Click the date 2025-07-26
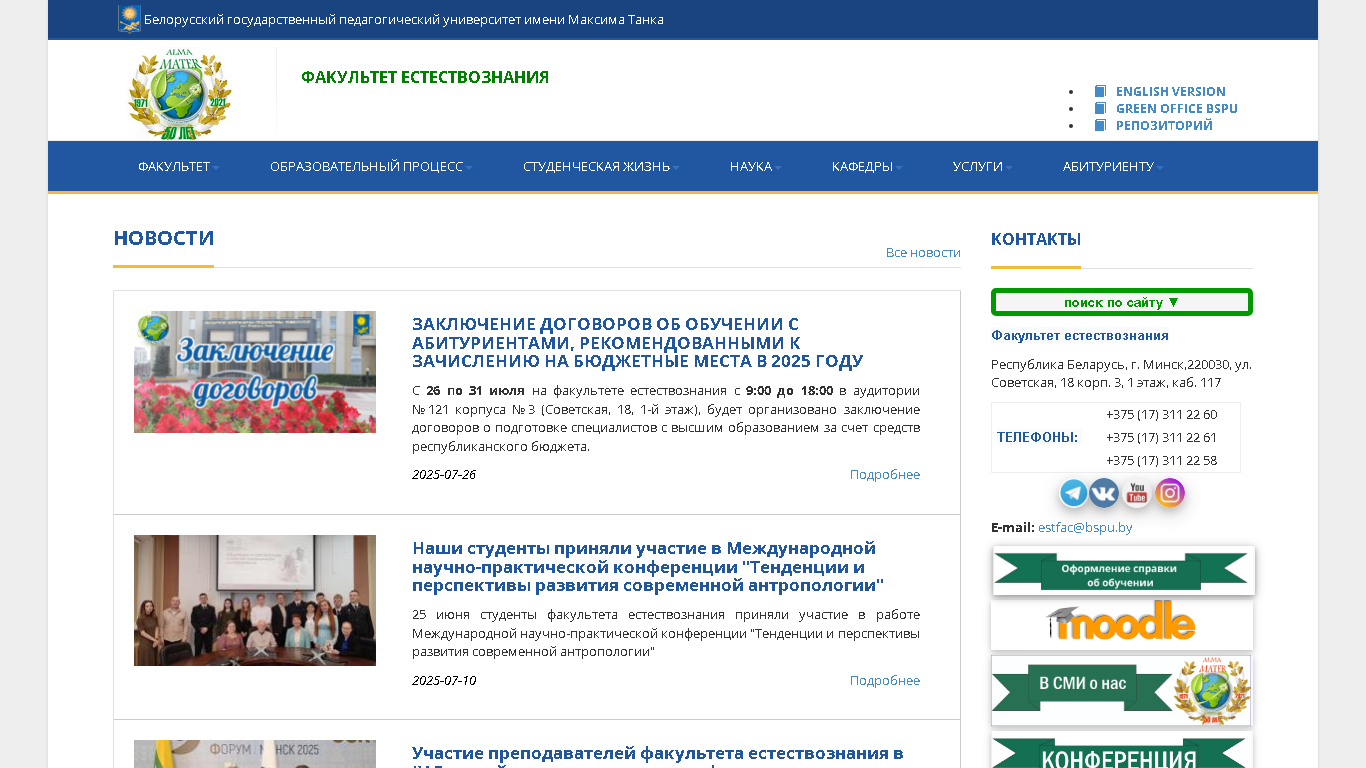 [x=444, y=474]
